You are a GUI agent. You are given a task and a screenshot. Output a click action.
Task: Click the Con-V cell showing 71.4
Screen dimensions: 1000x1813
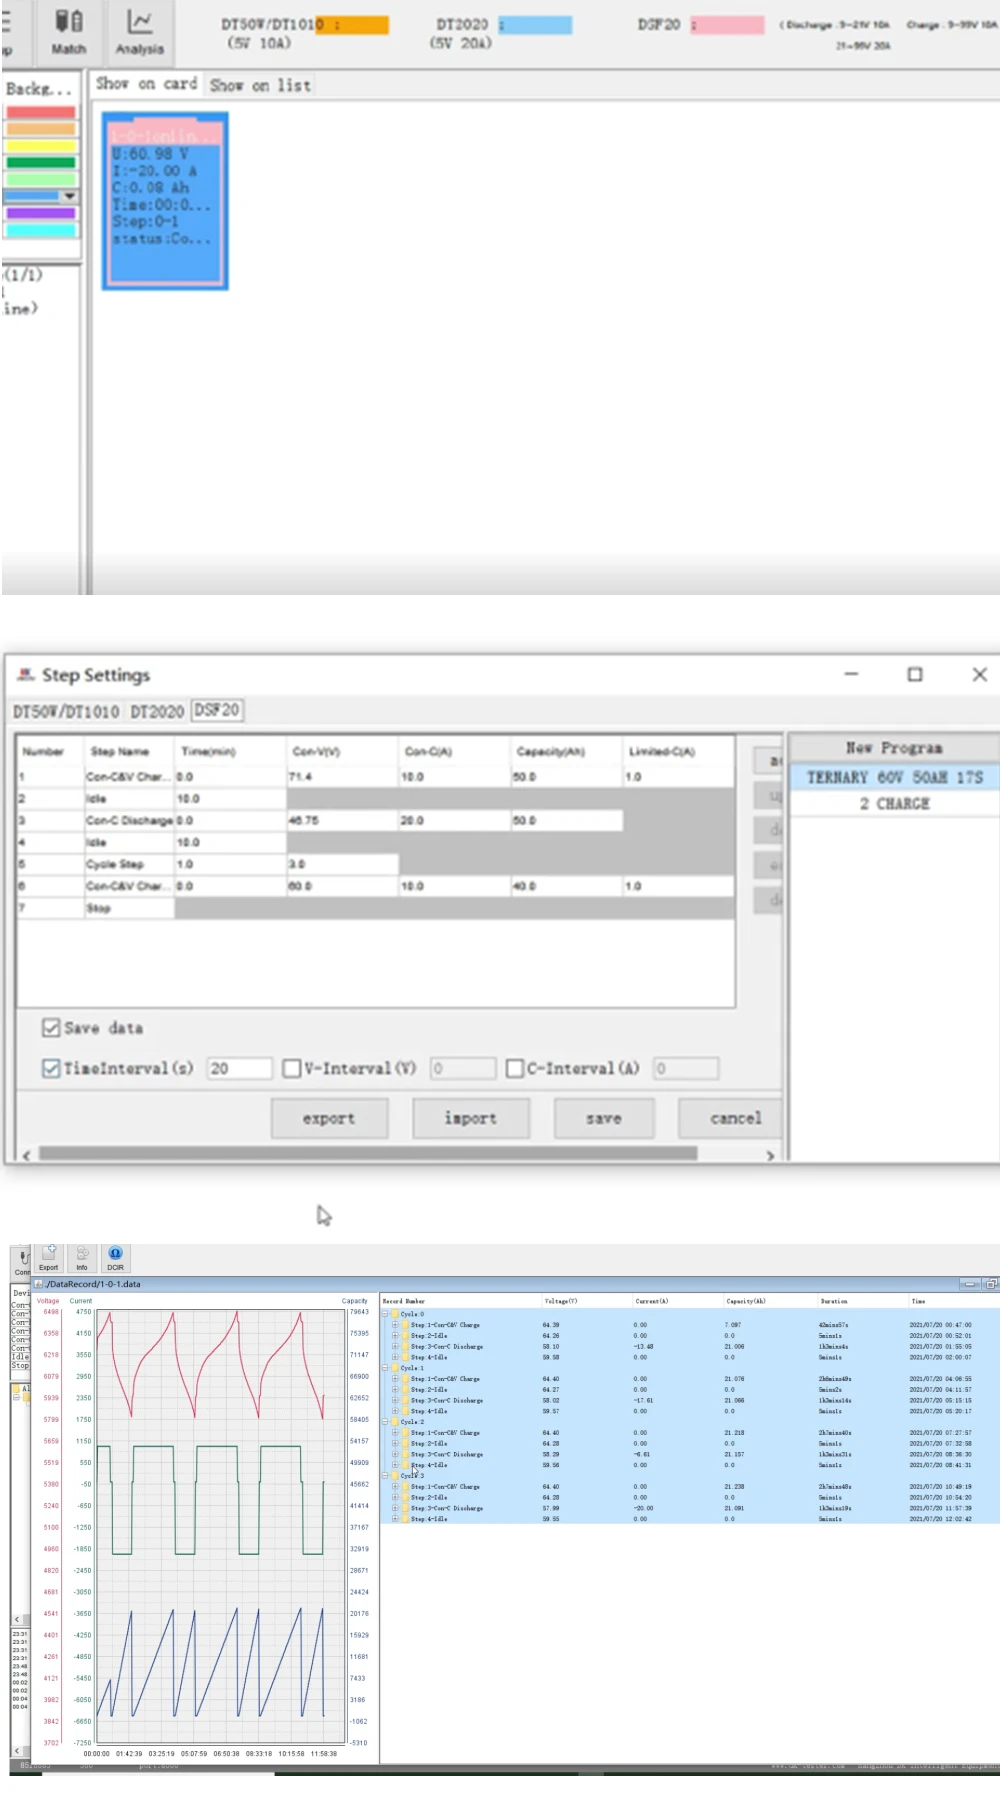(343, 776)
